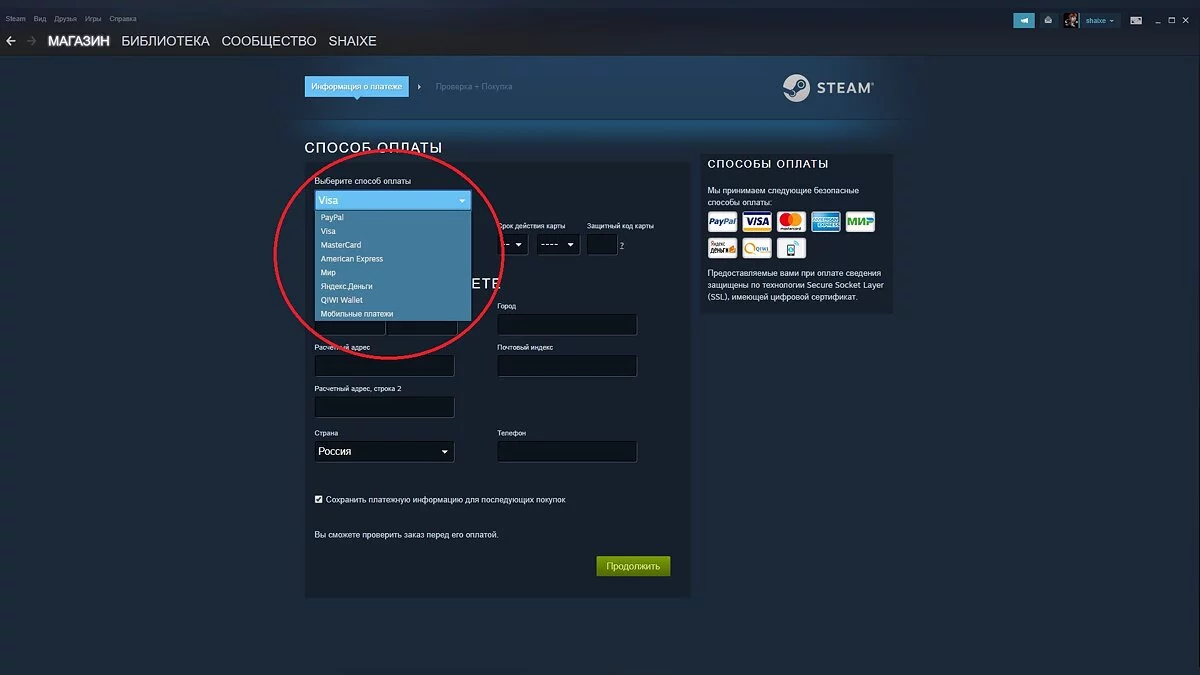
Task: Open the Справка menu
Action: point(123,19)
